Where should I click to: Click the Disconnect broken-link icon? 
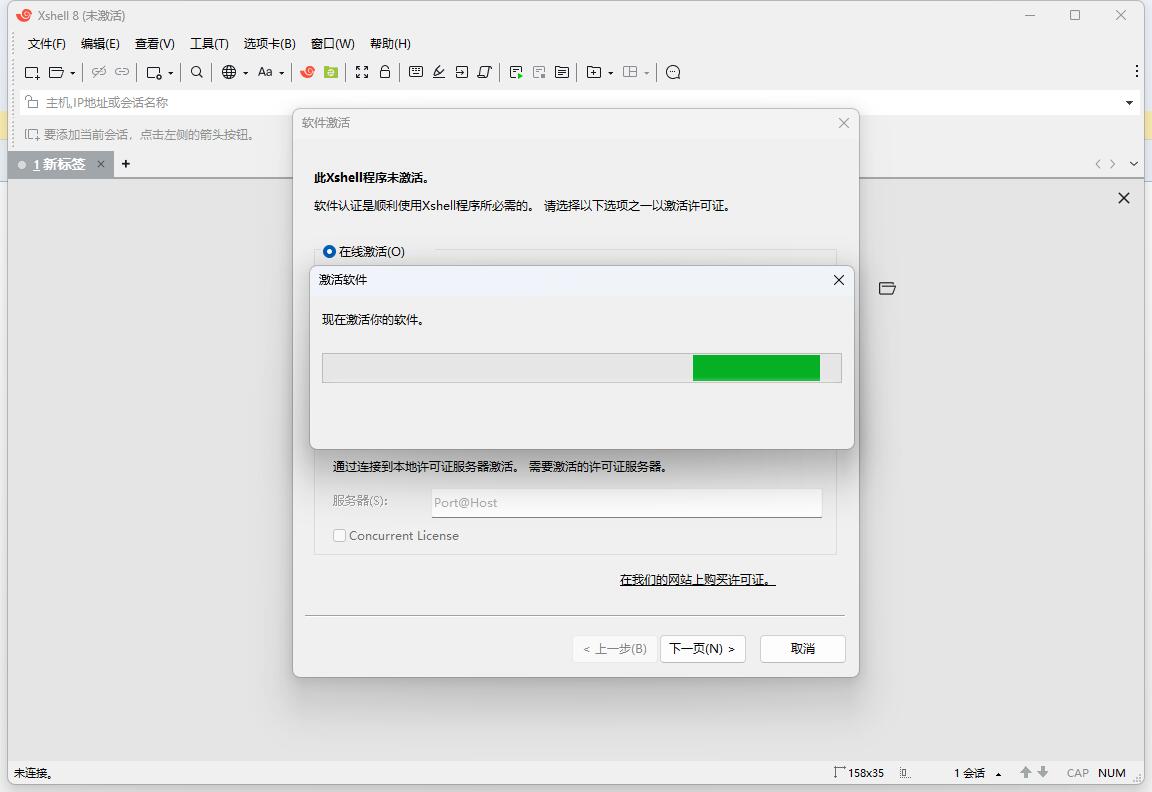98,72
